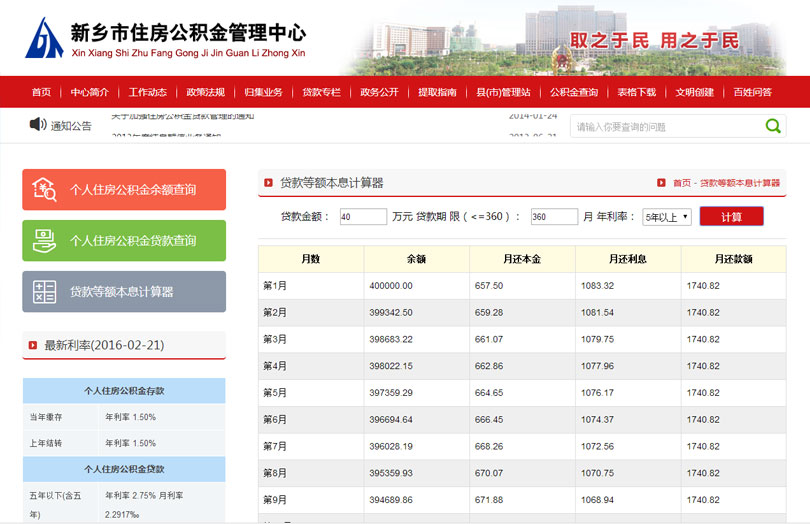
Task: Open the 首页 menu item
Action: pyautogui.click(x=41, y=92)
